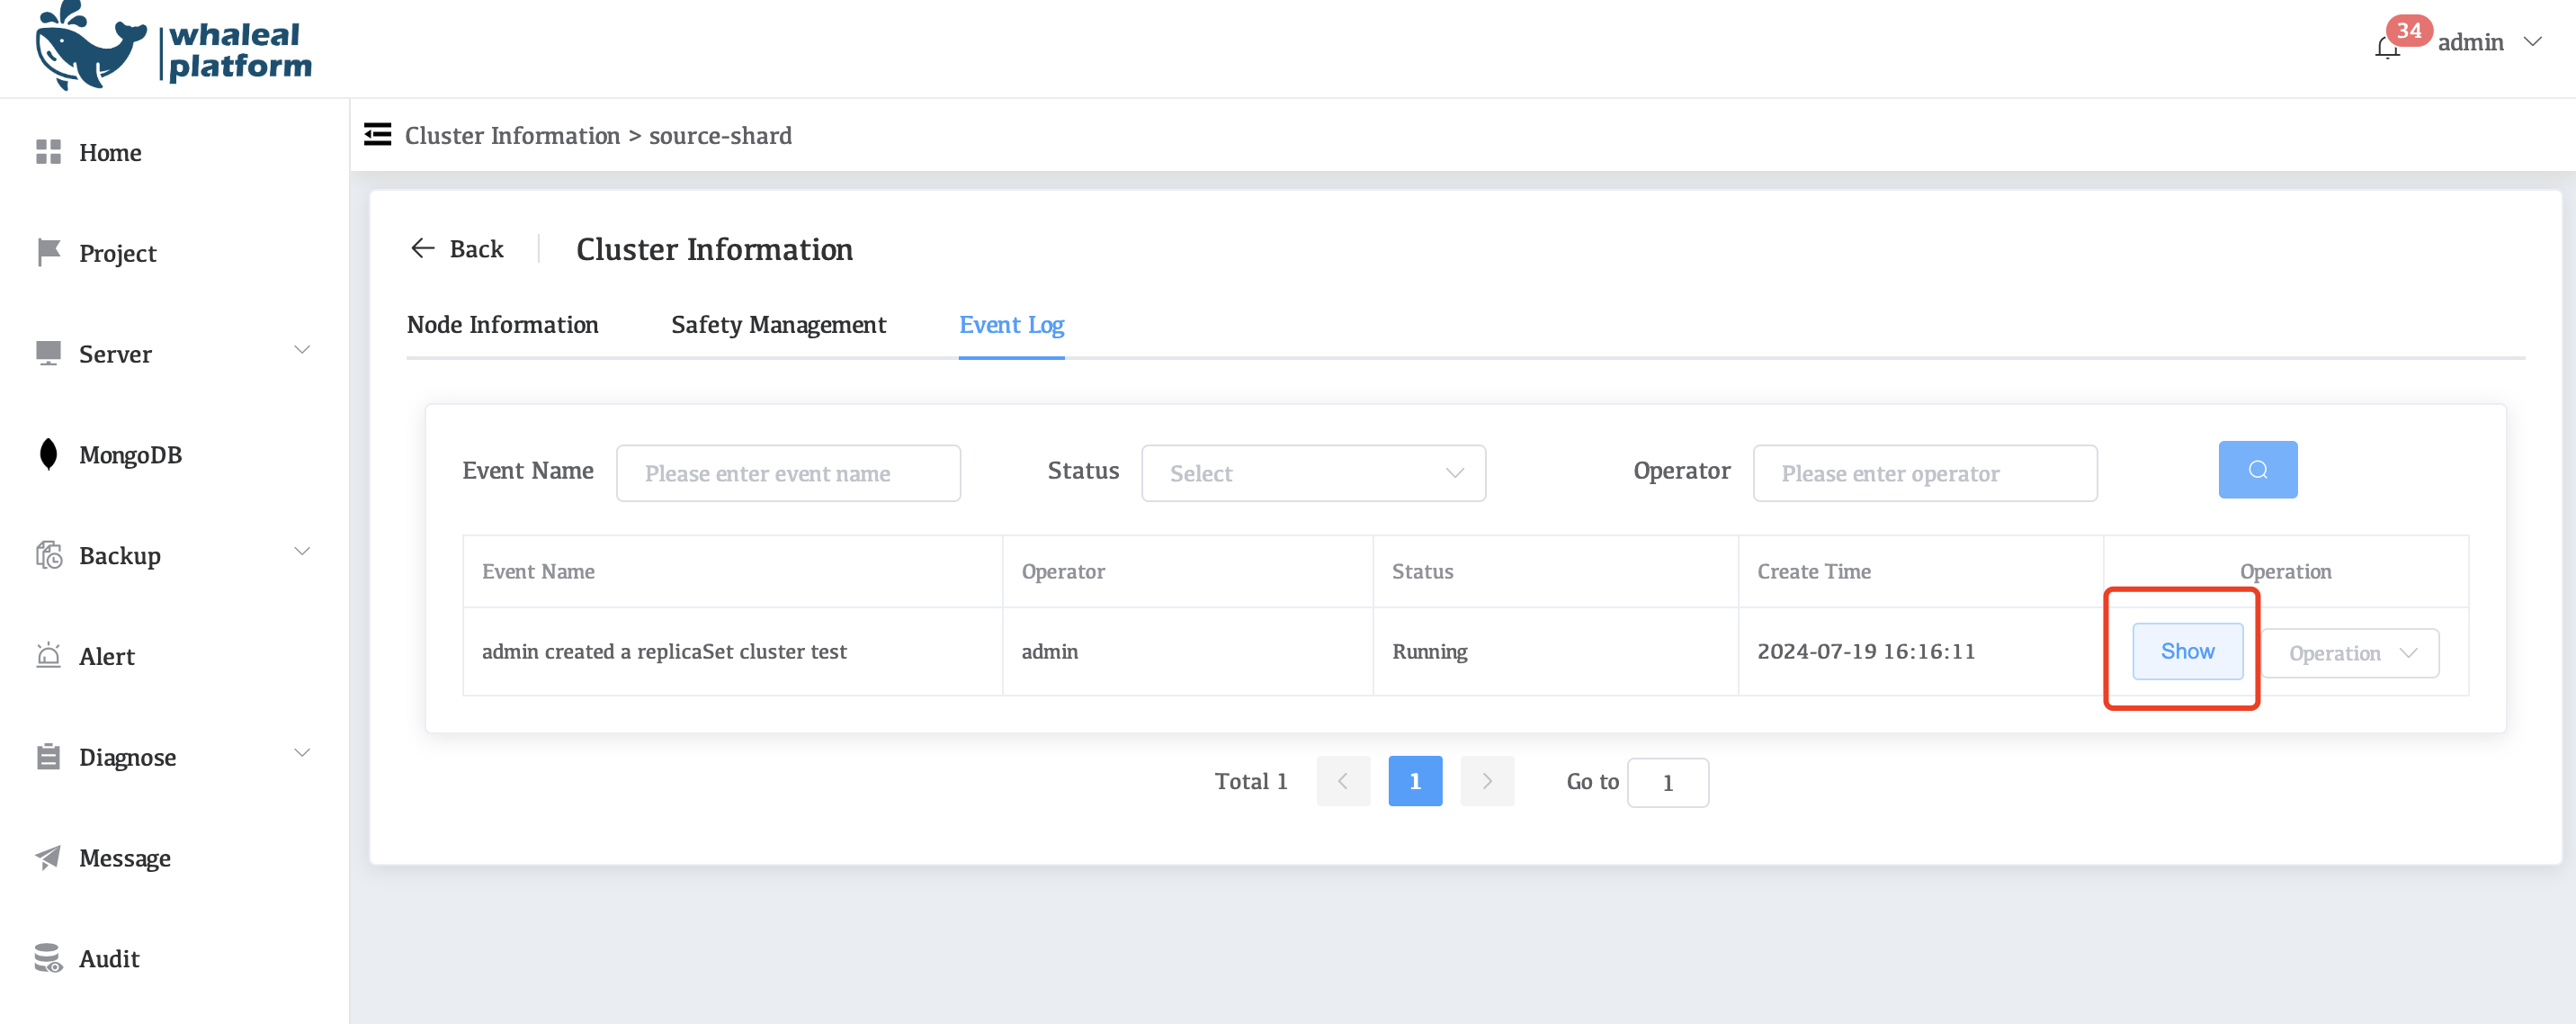Screen dimensions: 2576x1024
Task: Switch to Safety Management tab
Action: point(778,325)
